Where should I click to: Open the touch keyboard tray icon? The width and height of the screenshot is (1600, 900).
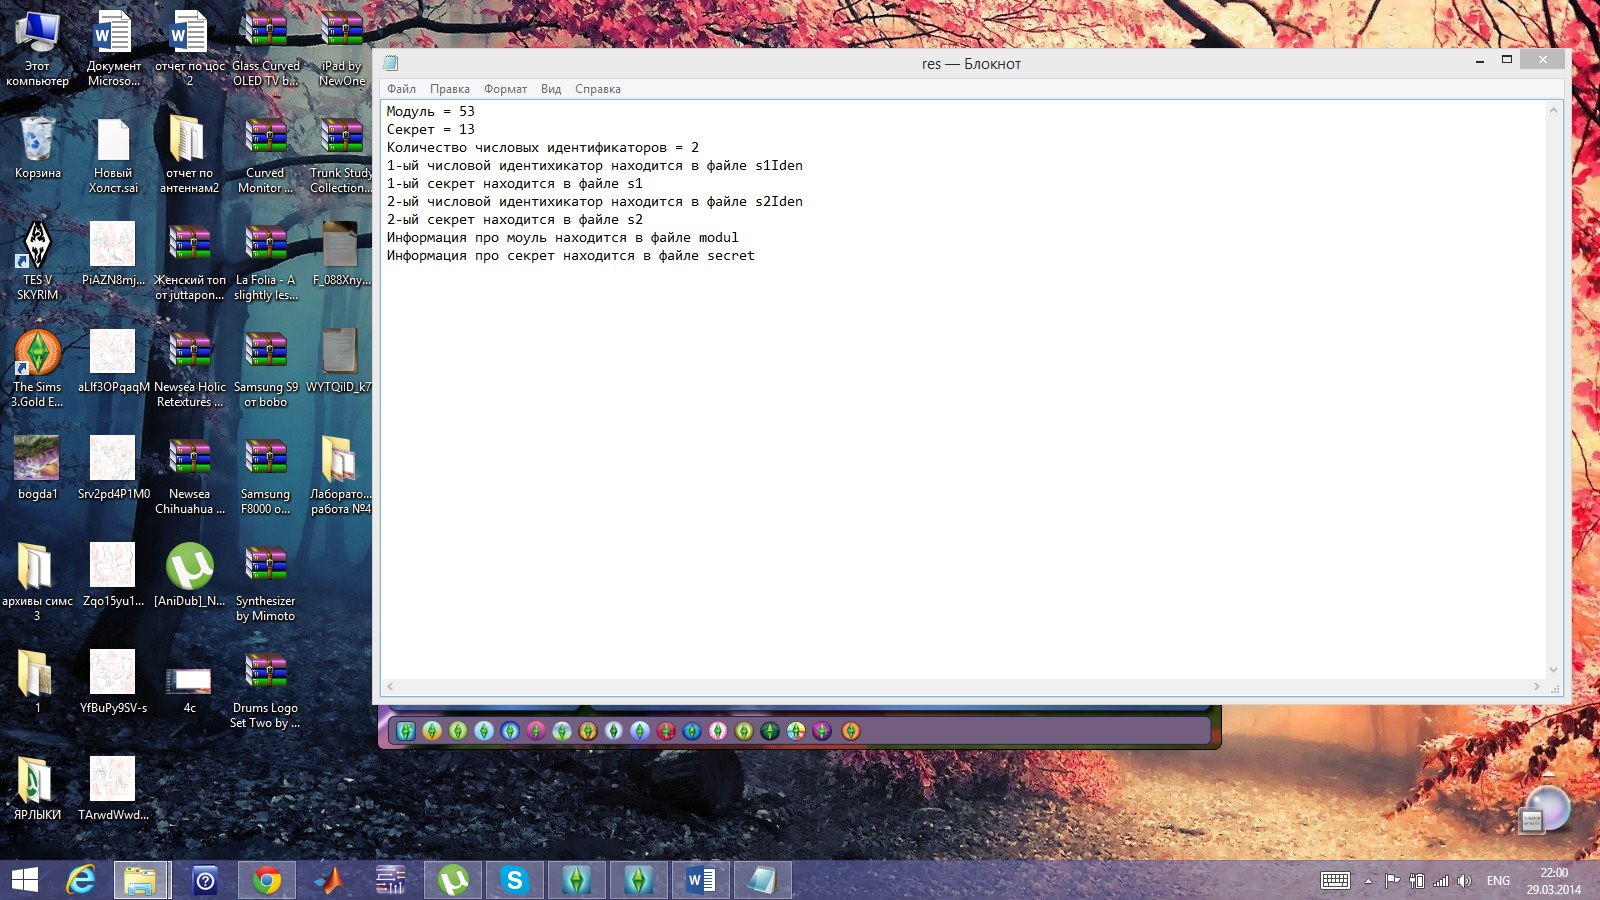1335,881
